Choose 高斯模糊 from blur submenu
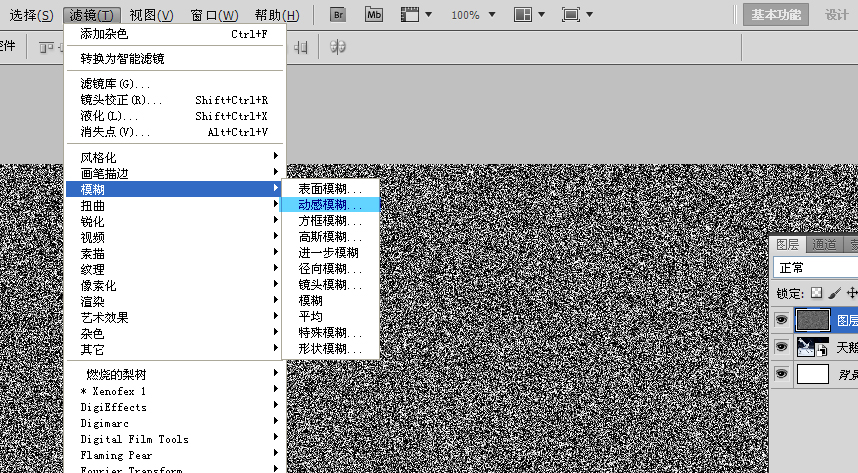Screen dimensions: 858x473 coord(330,236)
